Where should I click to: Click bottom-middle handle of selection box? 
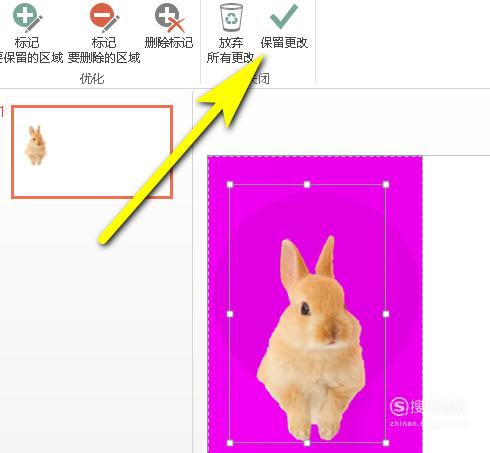(307, 443)
